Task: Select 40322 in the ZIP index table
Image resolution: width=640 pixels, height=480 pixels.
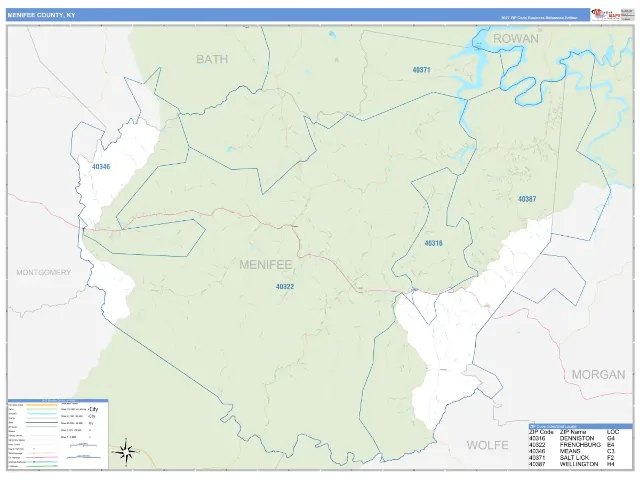Action: 537,445
